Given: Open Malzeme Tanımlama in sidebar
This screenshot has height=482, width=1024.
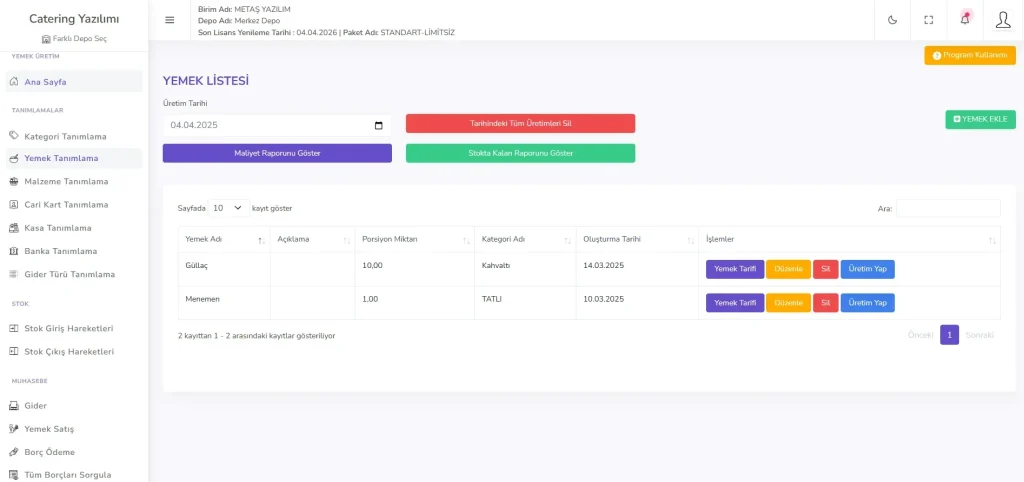Looking at the screenshot, I should coord(66,182).
